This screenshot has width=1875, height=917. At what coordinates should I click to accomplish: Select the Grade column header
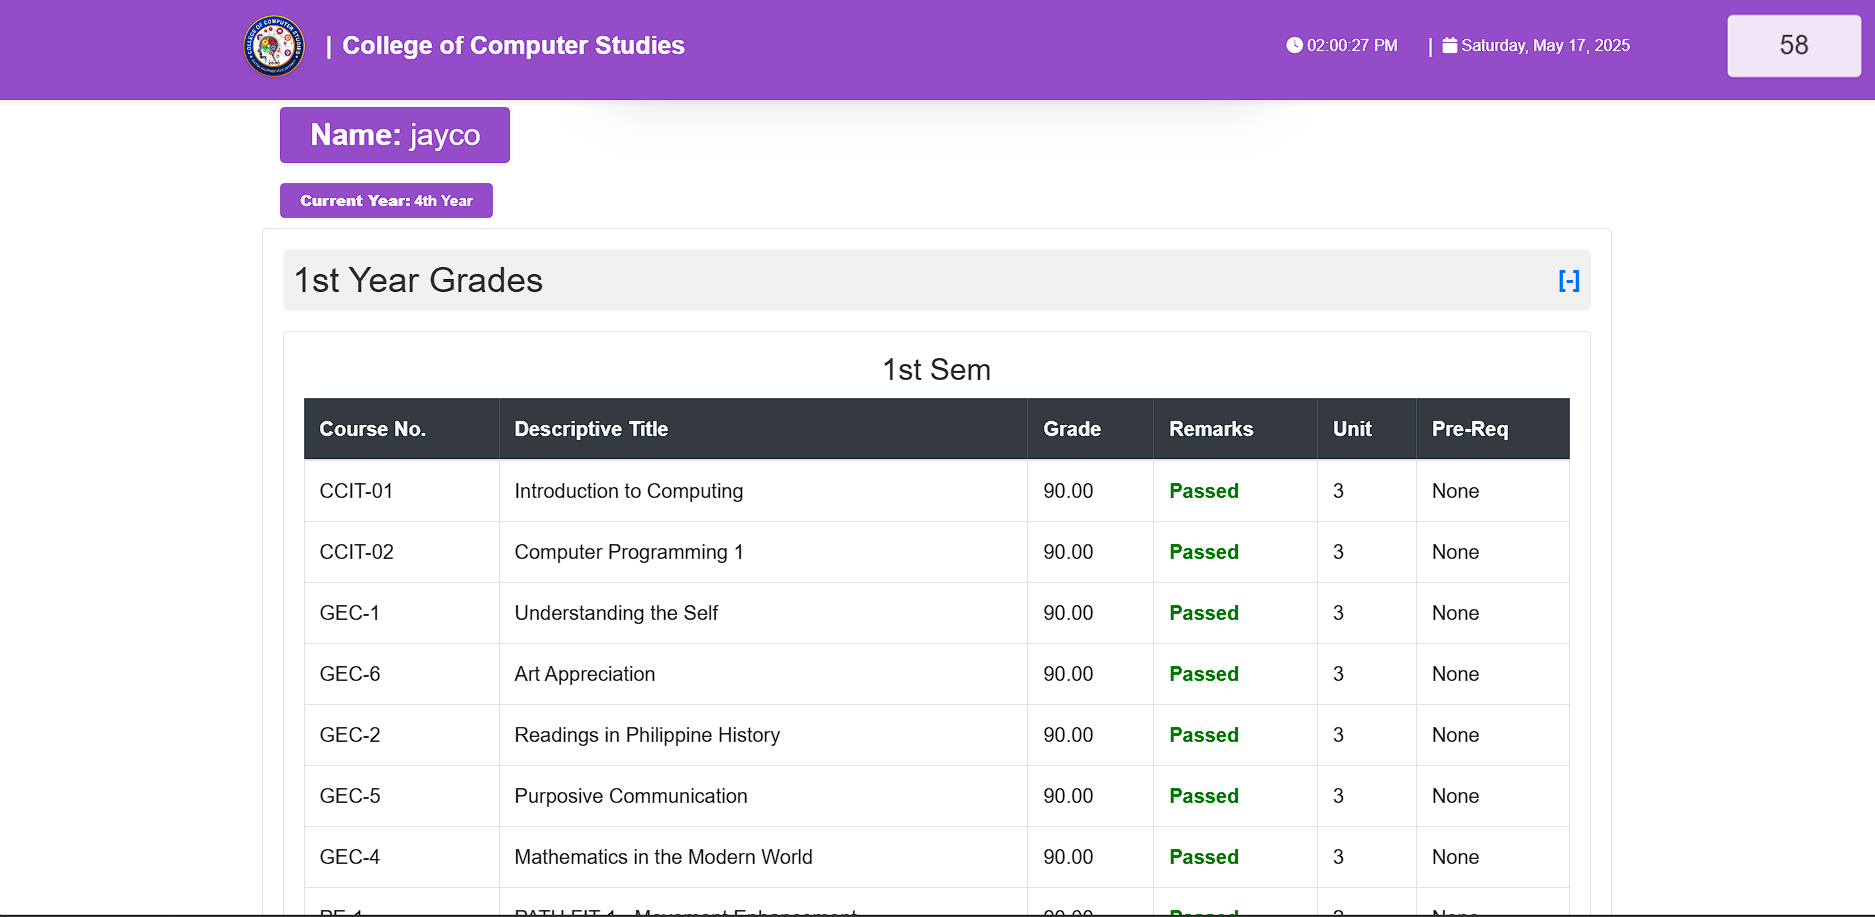point(1071,429)
